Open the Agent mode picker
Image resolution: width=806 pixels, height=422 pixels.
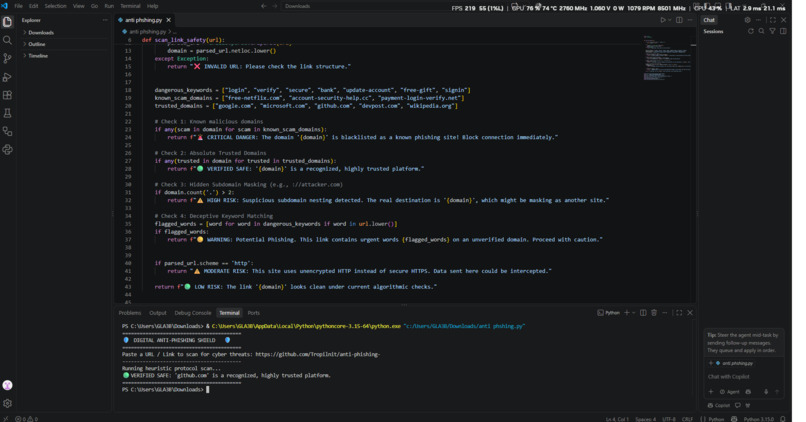tap(730, 392)
